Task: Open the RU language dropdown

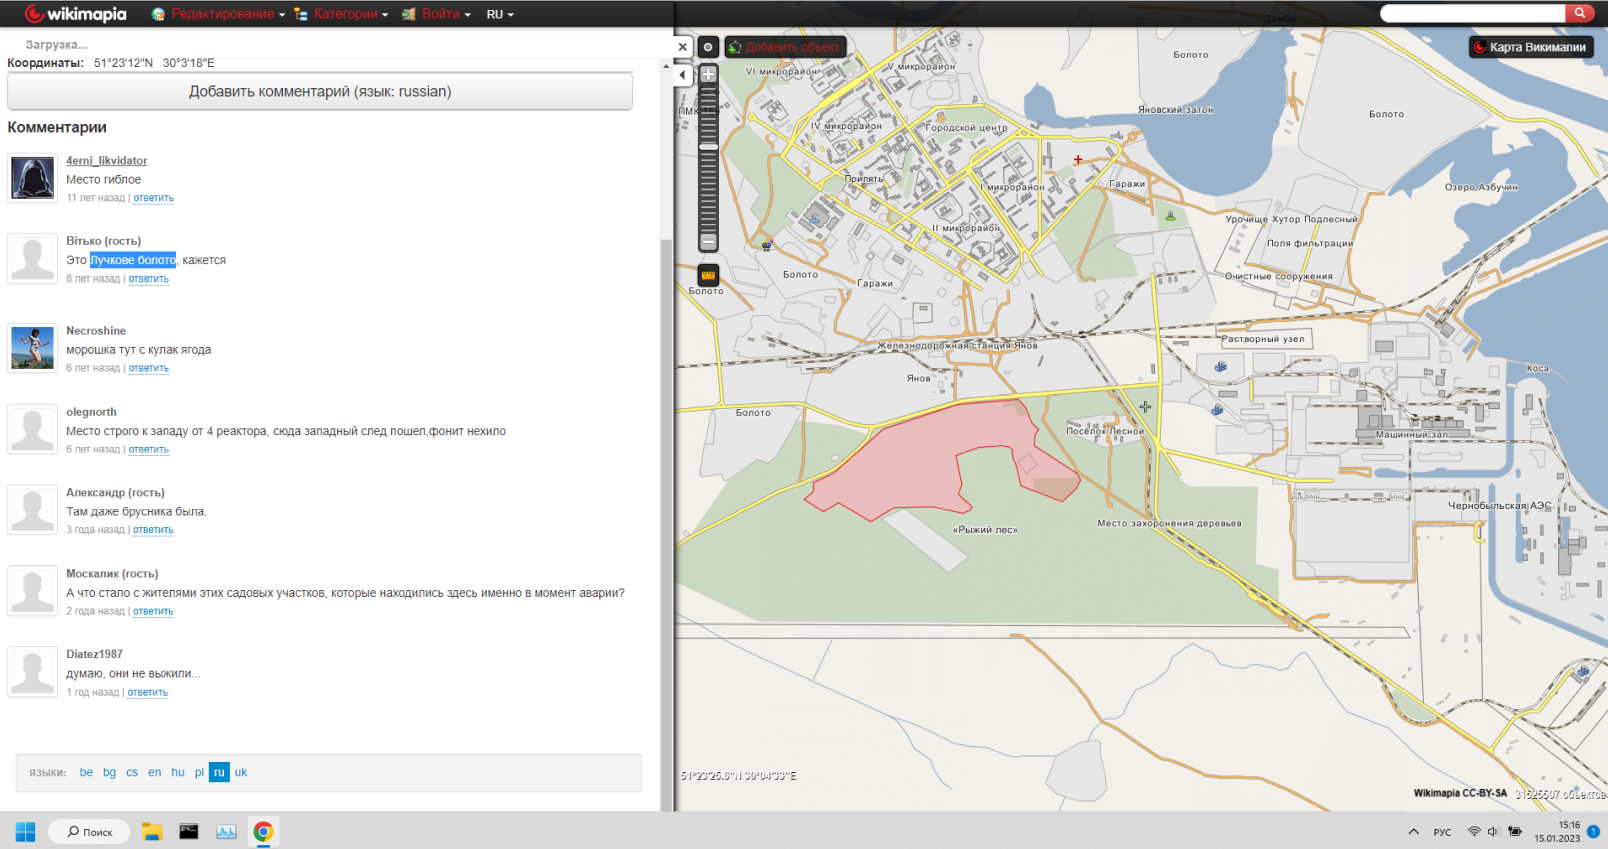Action: click(x=500, y=14)
